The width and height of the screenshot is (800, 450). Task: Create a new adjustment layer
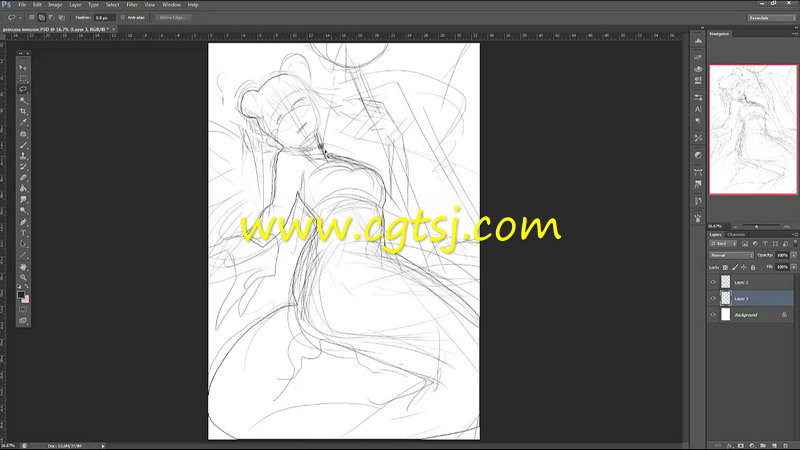(752, 446)
